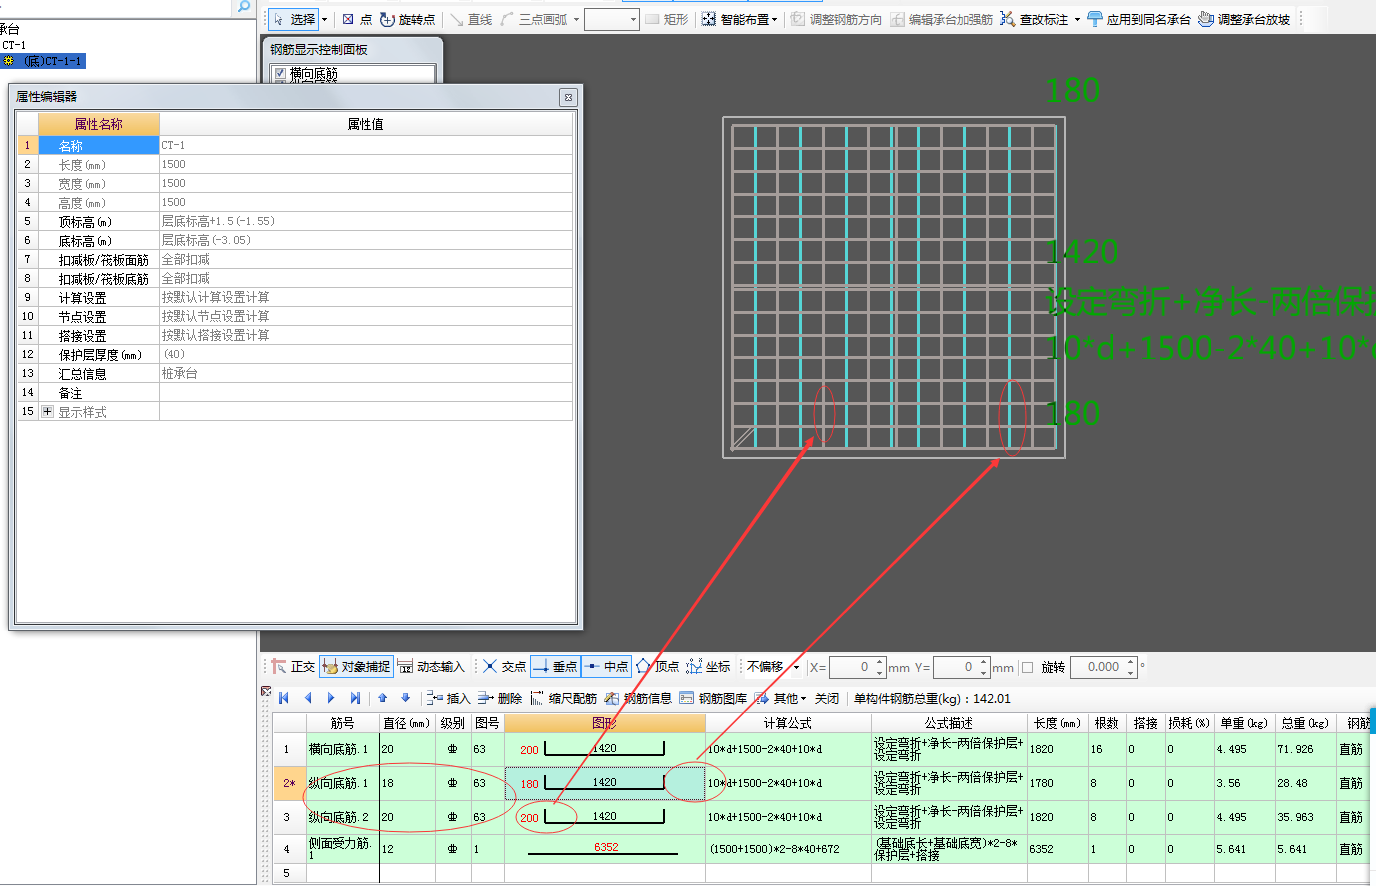Go to previous rebar record
1376x886 pixels.
[x=307, y=698]
